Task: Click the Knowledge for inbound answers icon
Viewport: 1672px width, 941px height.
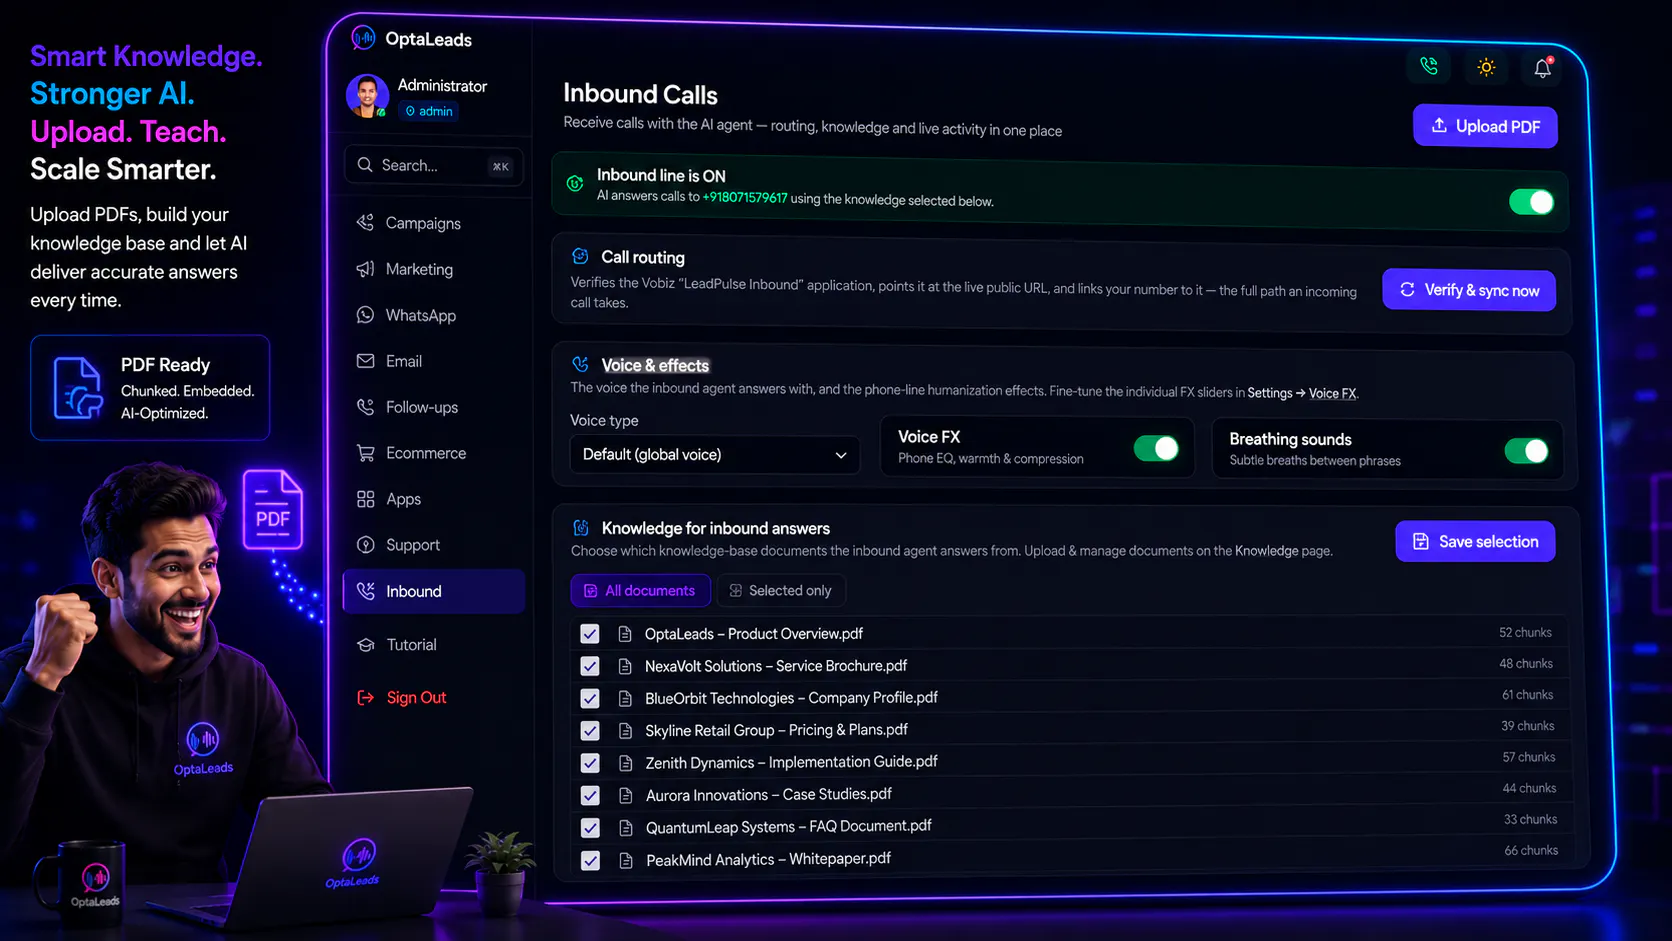Action: point(580,527)
